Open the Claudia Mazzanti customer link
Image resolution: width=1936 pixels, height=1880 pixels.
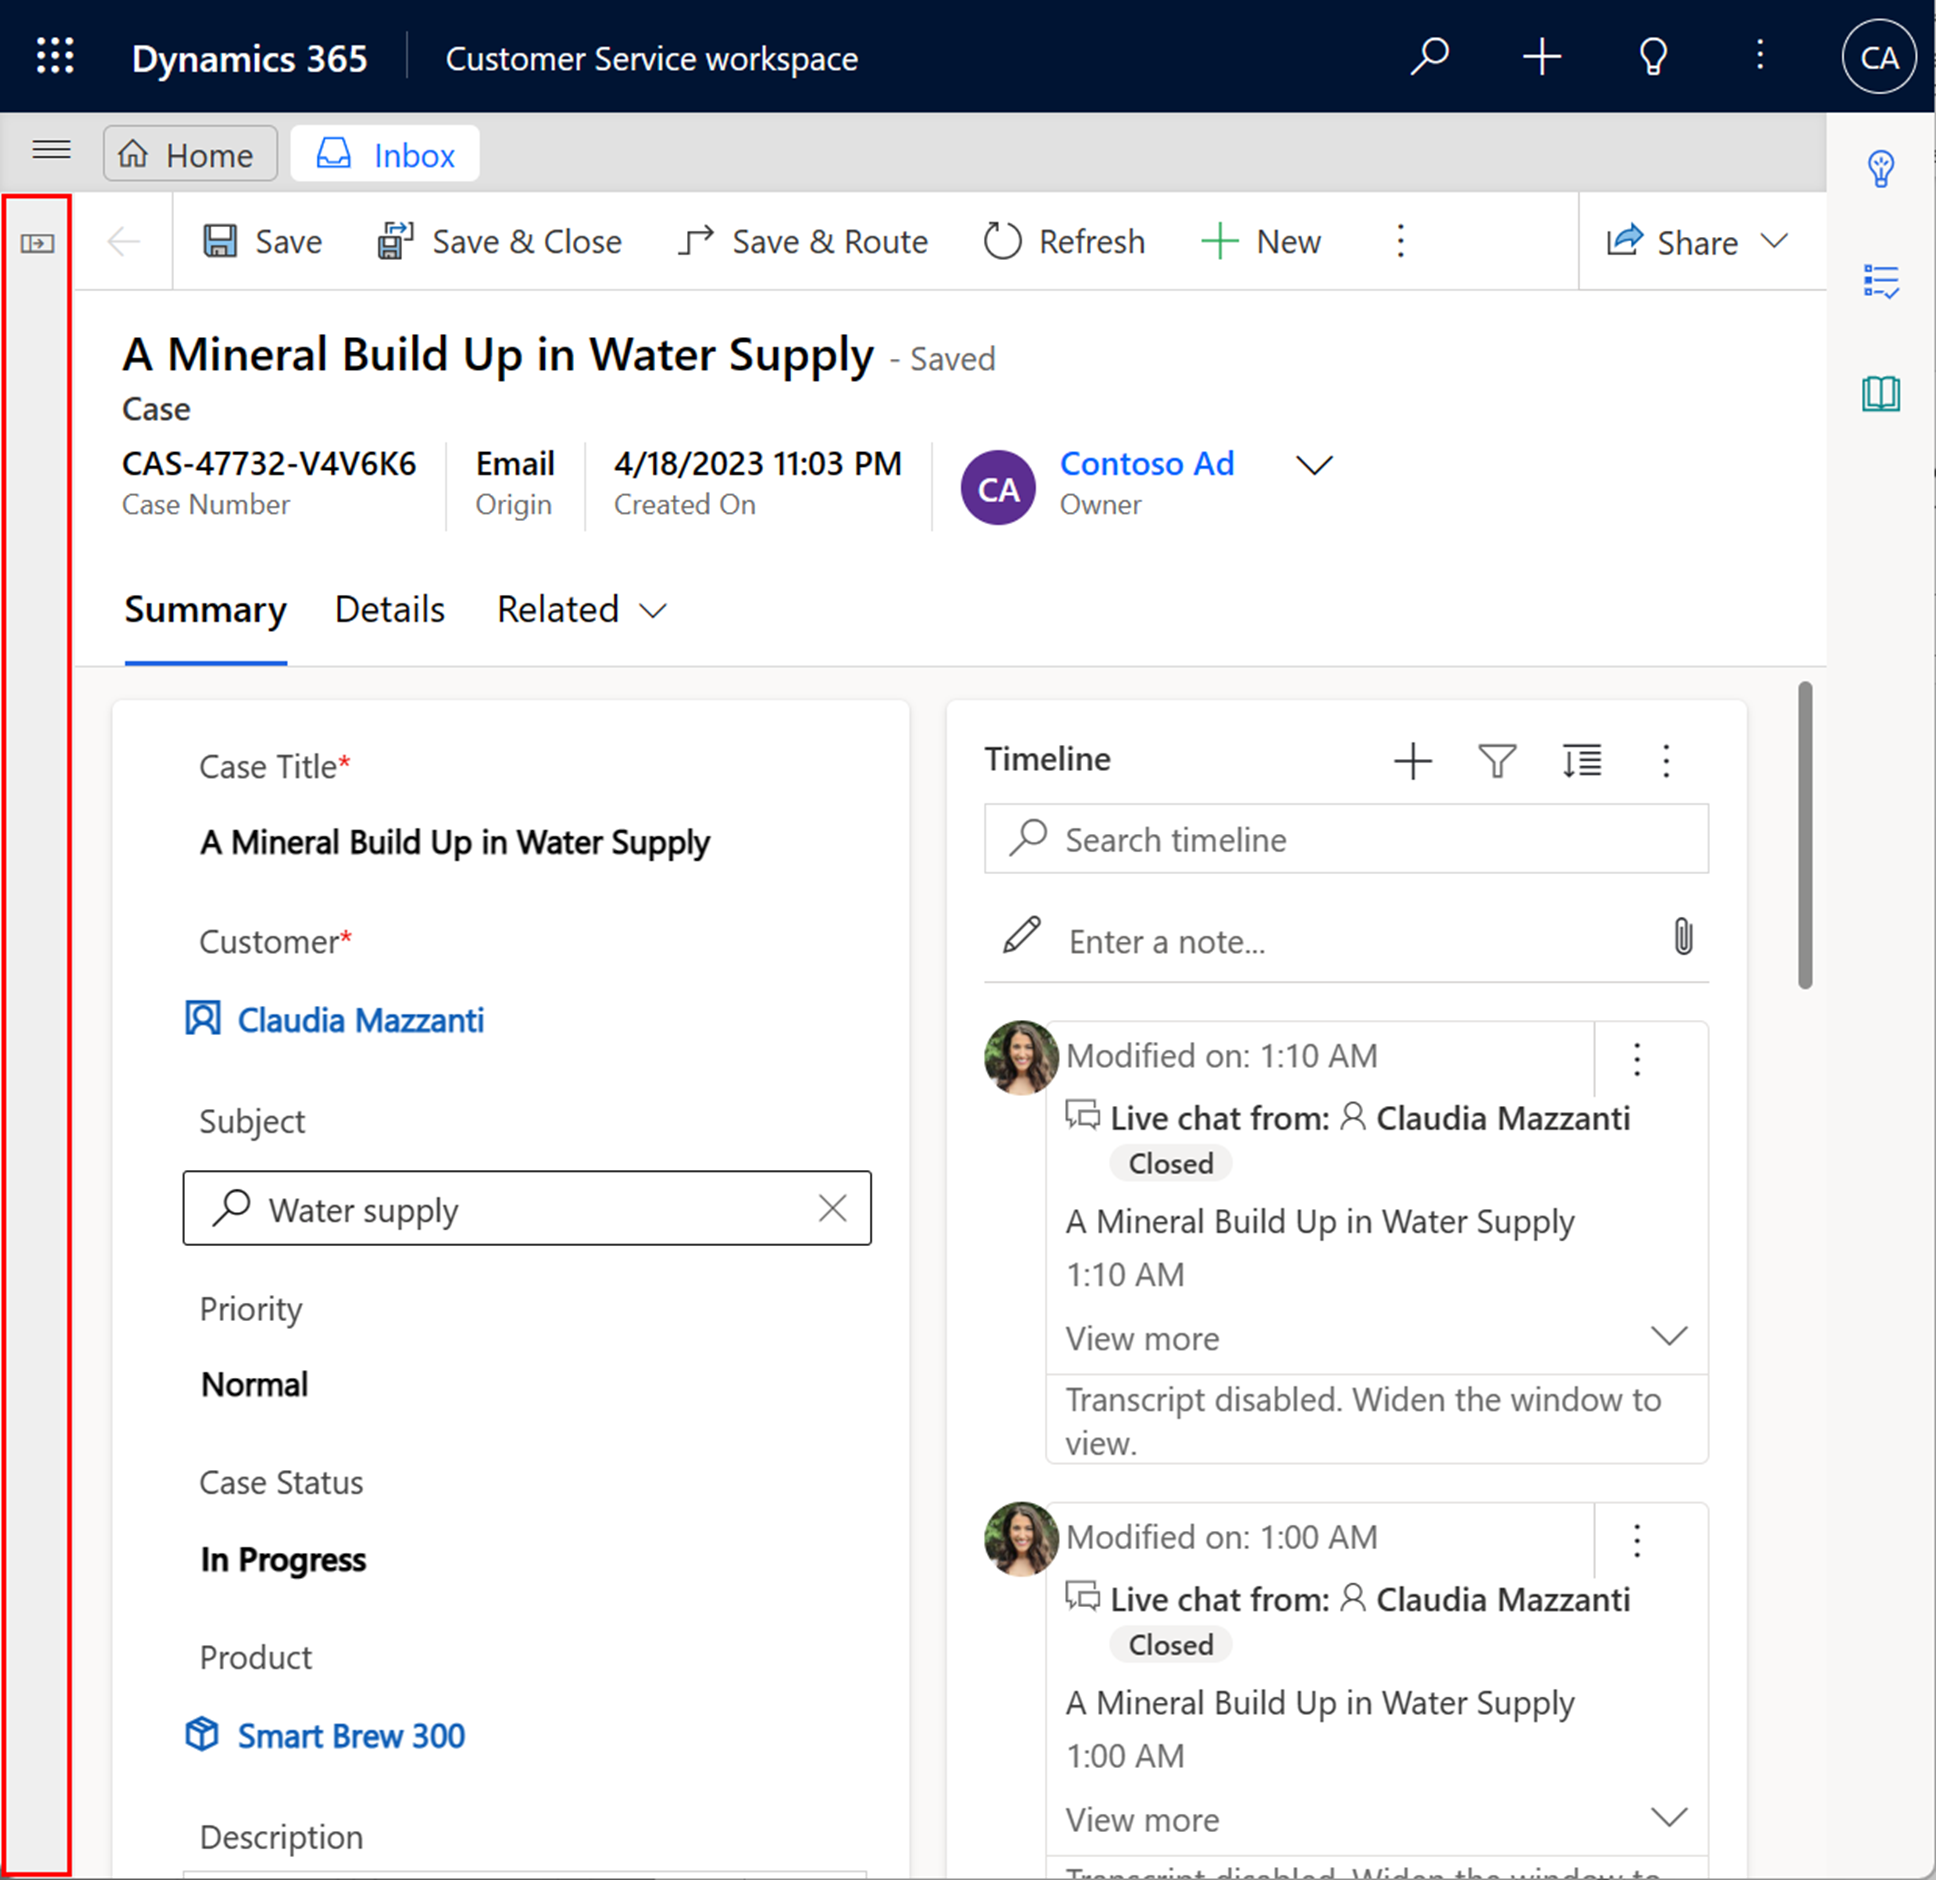point(360,1019)
